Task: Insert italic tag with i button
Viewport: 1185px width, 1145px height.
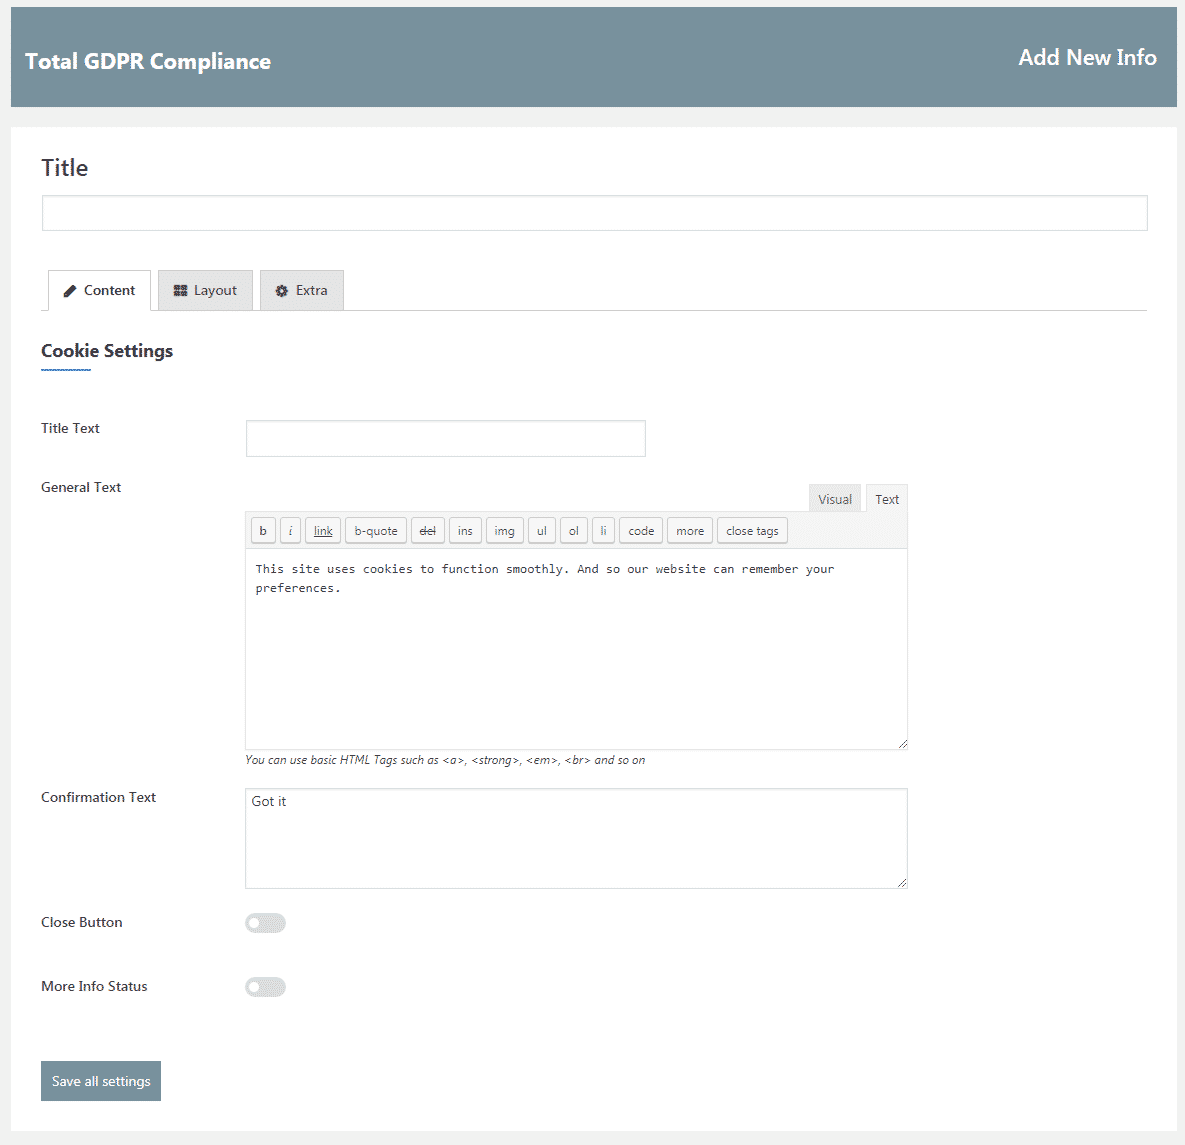Action: click(x=290, y=531)
